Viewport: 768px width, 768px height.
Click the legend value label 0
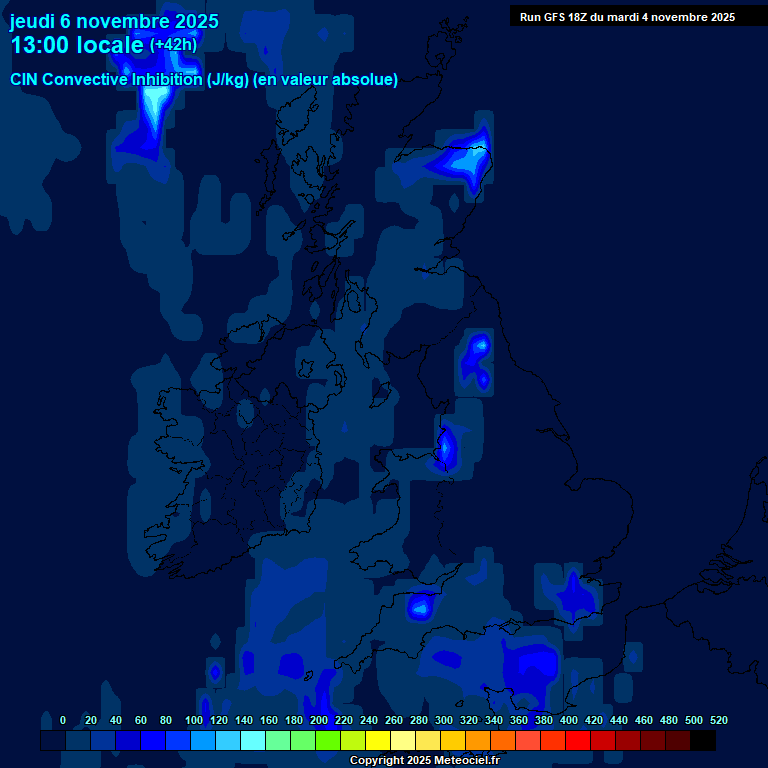63,720
